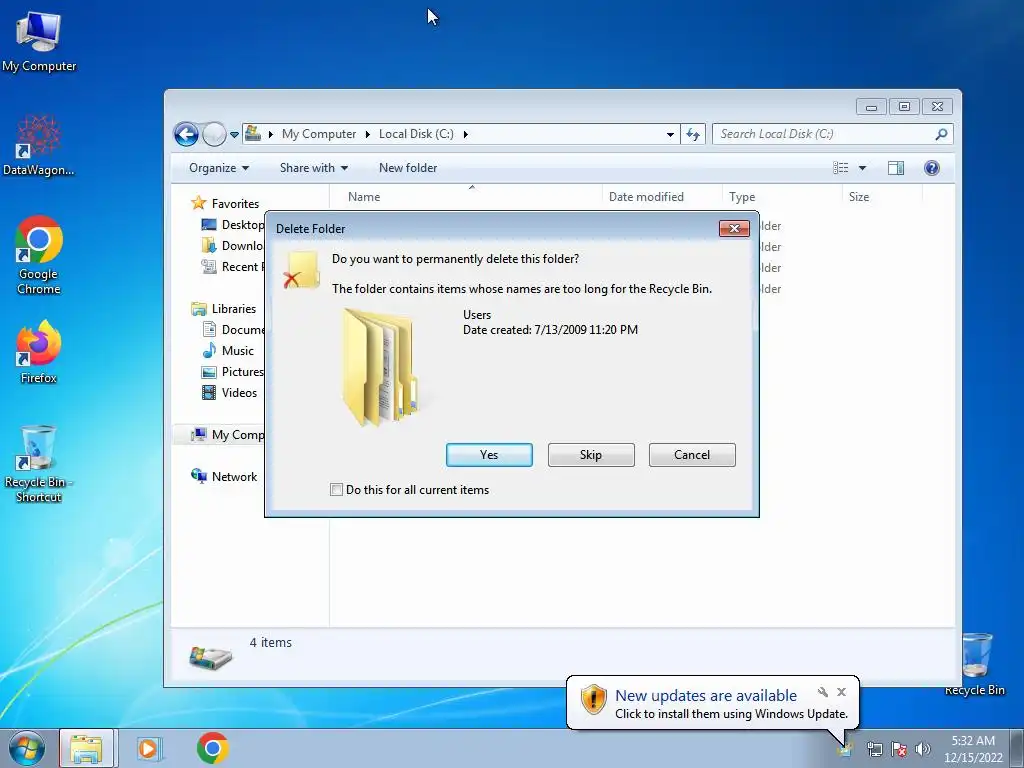
Task: Sort by Type column header
Action: 742,197
